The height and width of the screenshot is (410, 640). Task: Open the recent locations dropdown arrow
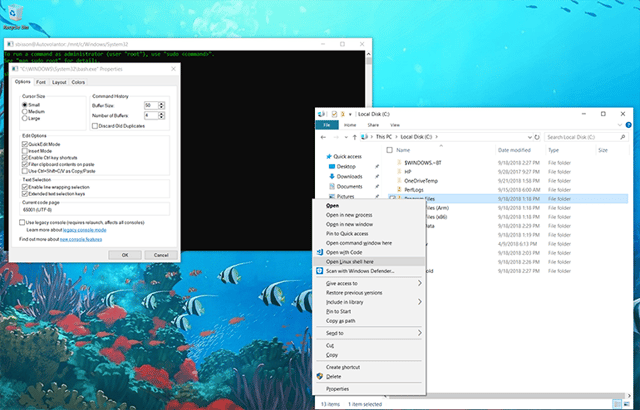pos(346,137)
